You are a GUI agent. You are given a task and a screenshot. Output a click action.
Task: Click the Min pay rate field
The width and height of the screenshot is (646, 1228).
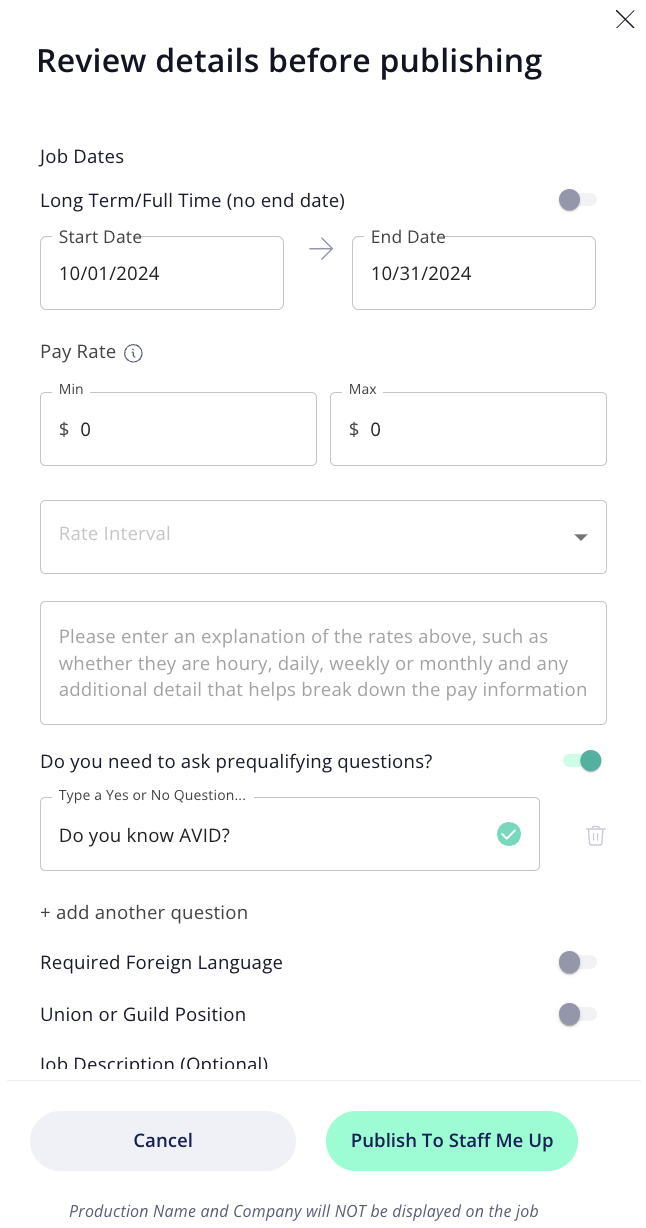point(178,429)
